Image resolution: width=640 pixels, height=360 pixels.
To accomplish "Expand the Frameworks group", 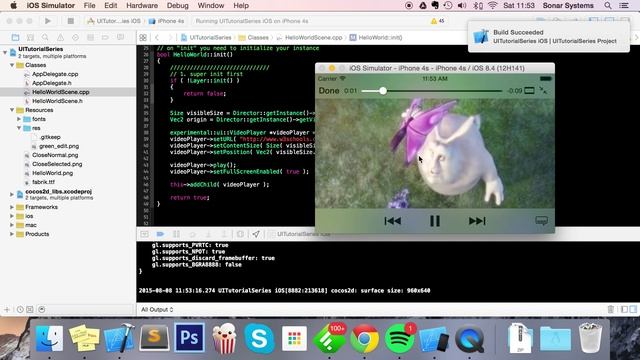I will pos(12,207).
